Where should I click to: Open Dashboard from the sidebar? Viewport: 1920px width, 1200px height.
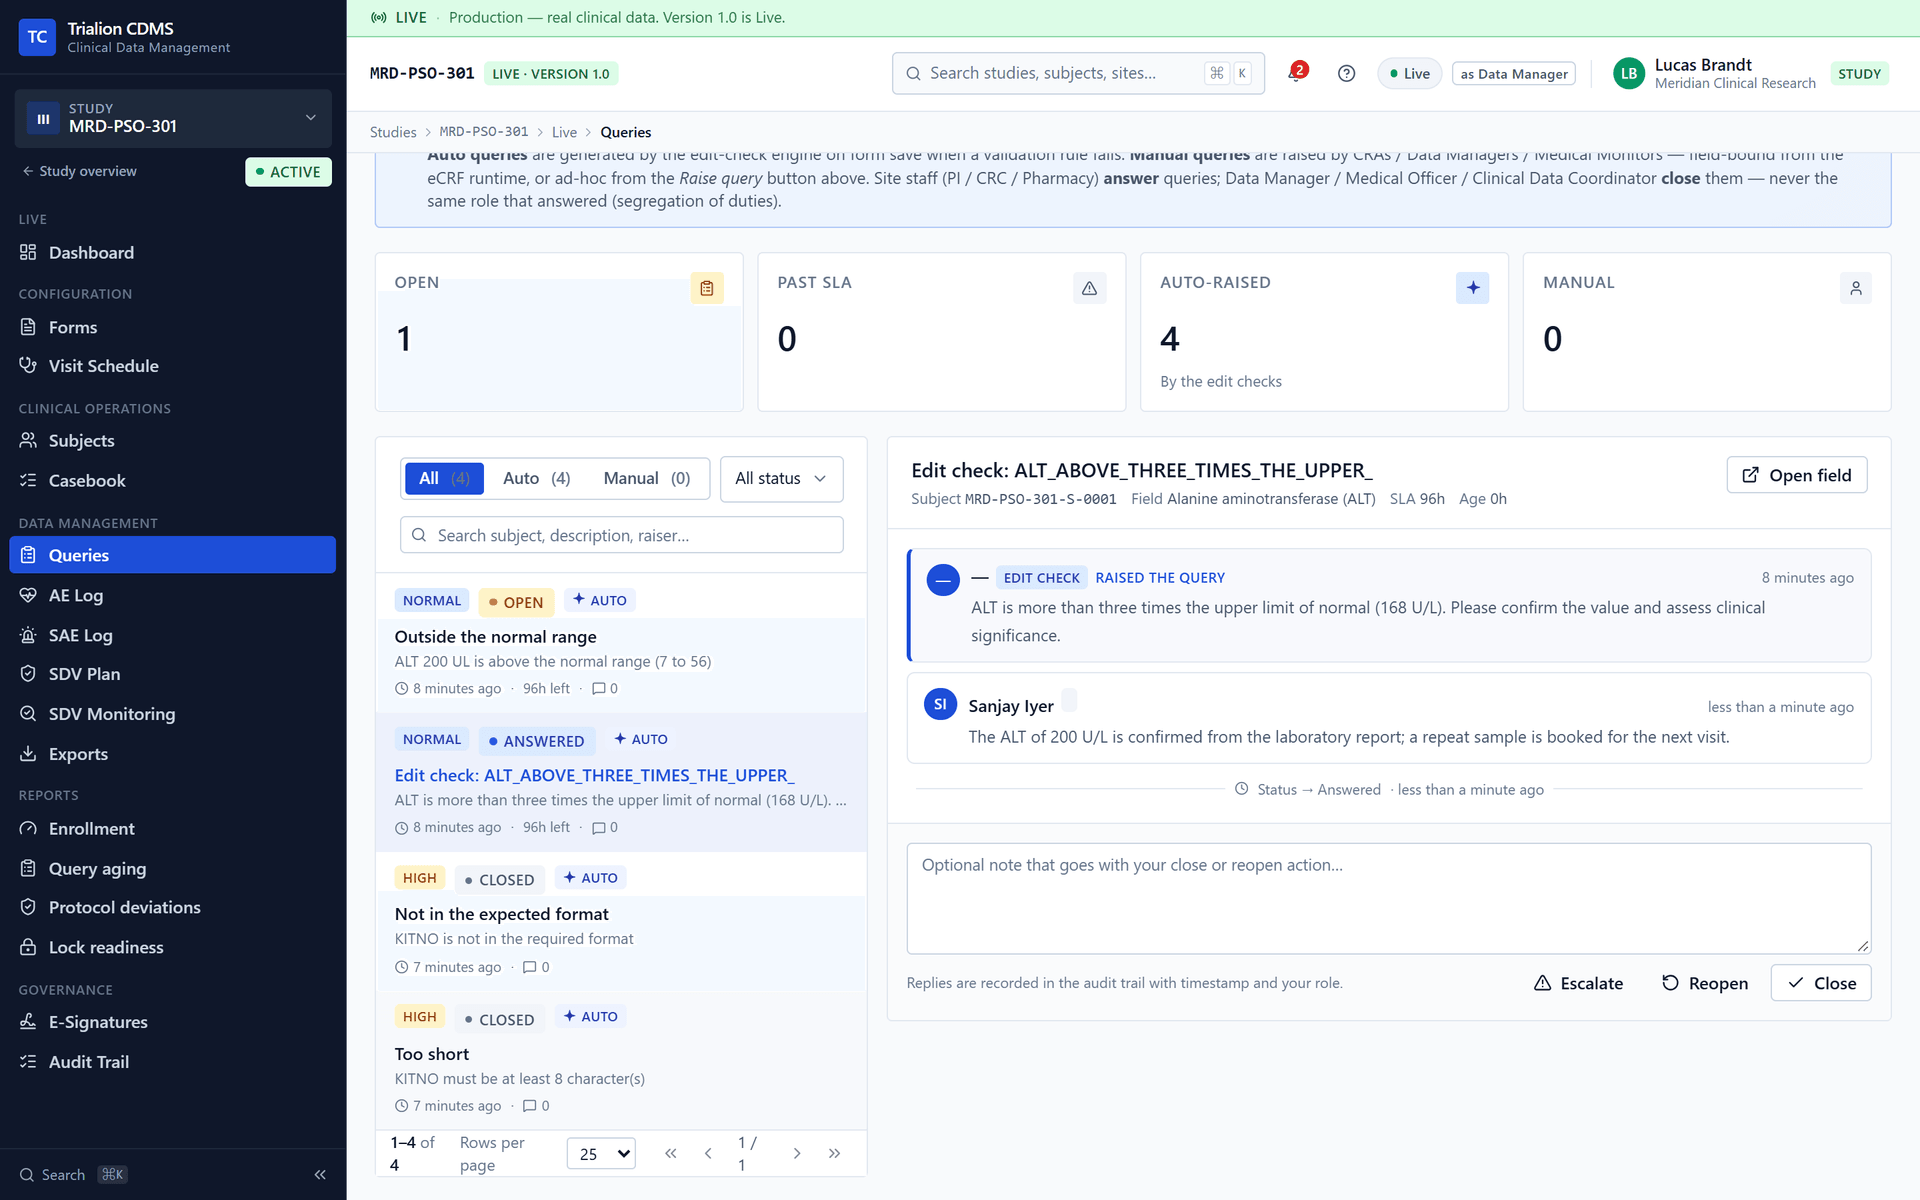tap(172, 252)
